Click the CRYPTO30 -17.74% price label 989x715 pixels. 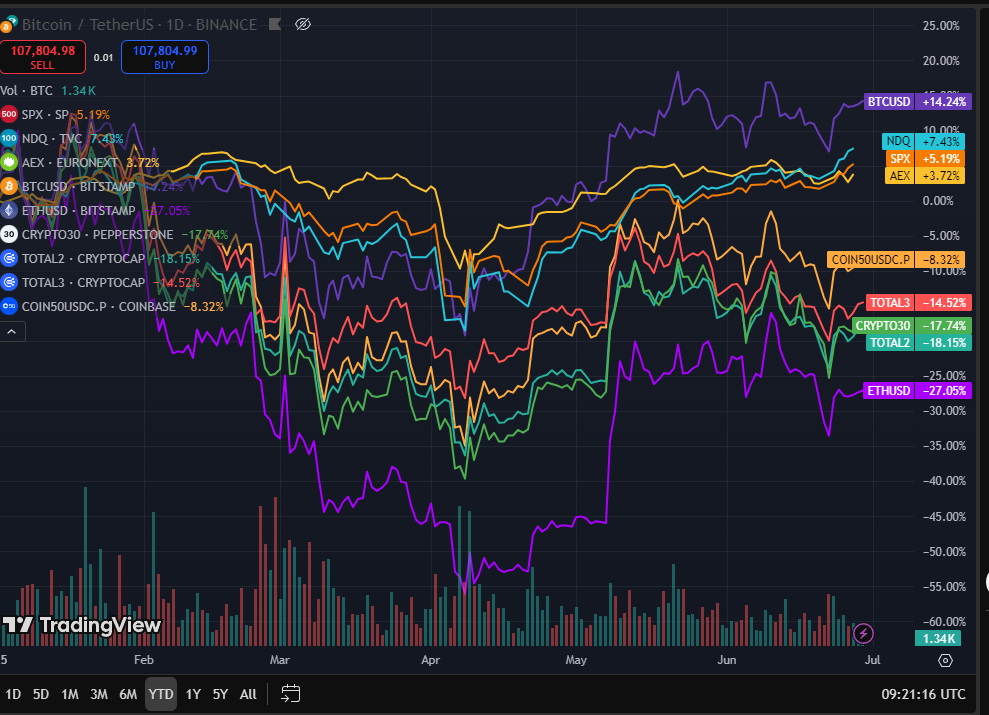[911, 325]
